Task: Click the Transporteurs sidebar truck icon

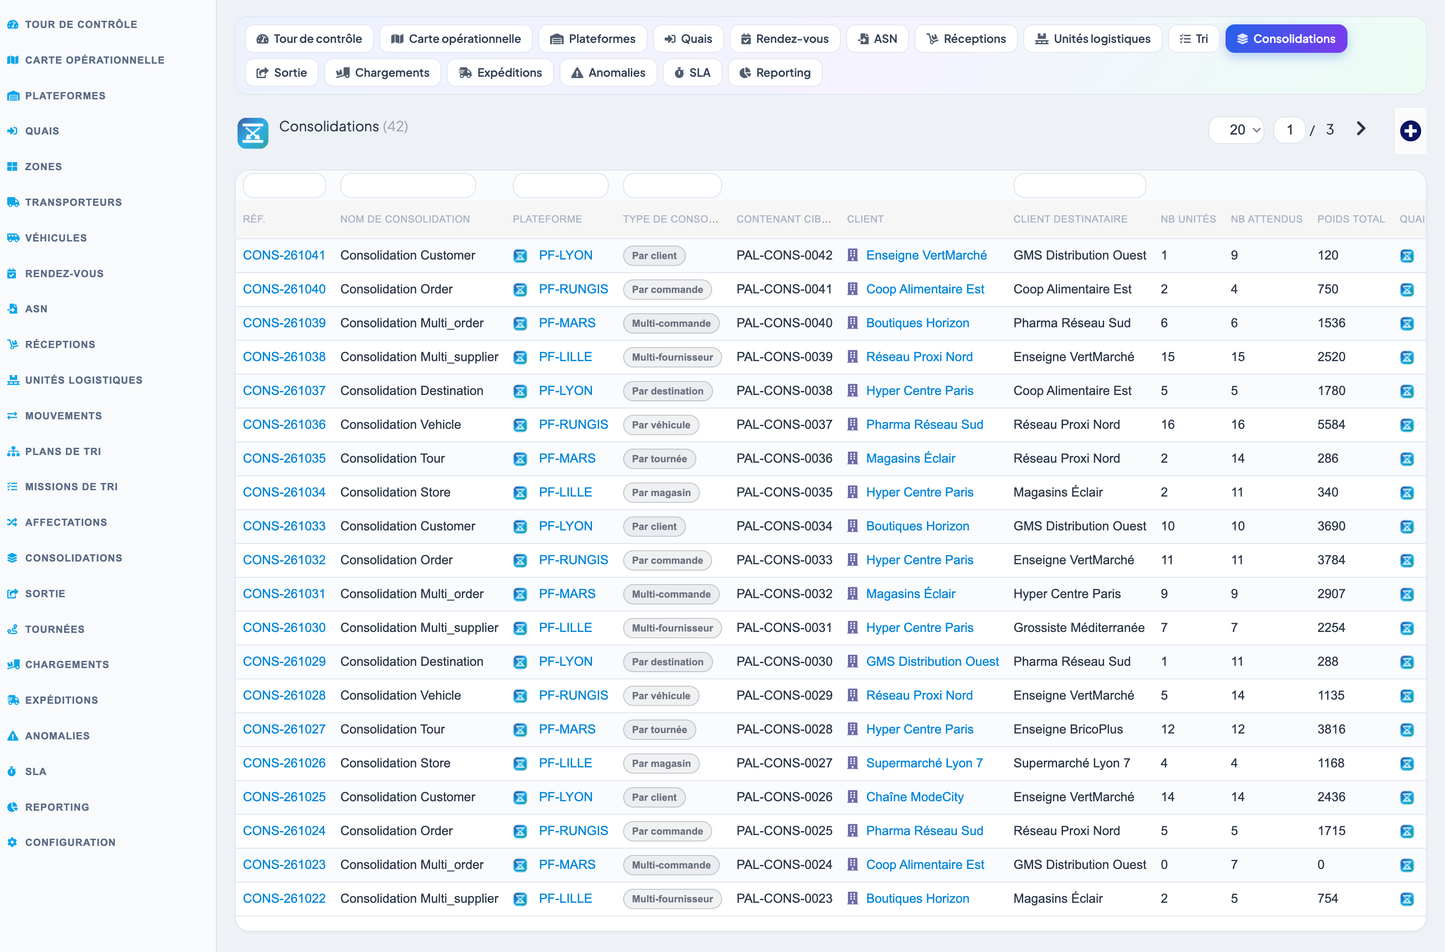Action: 13,202
